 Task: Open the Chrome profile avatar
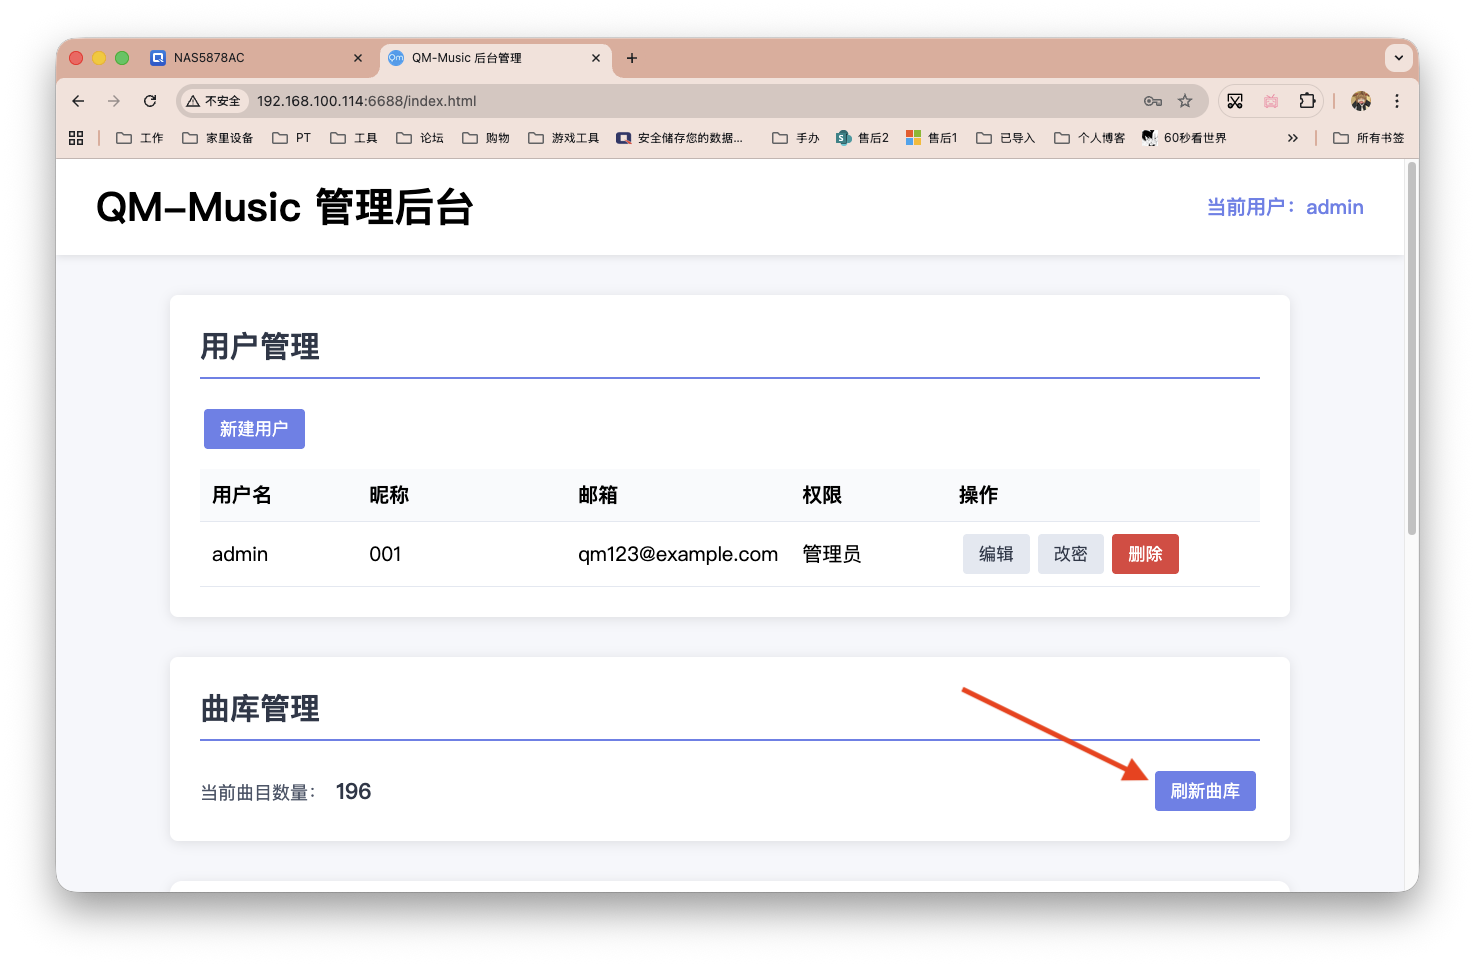click(x=1362, y=101)
